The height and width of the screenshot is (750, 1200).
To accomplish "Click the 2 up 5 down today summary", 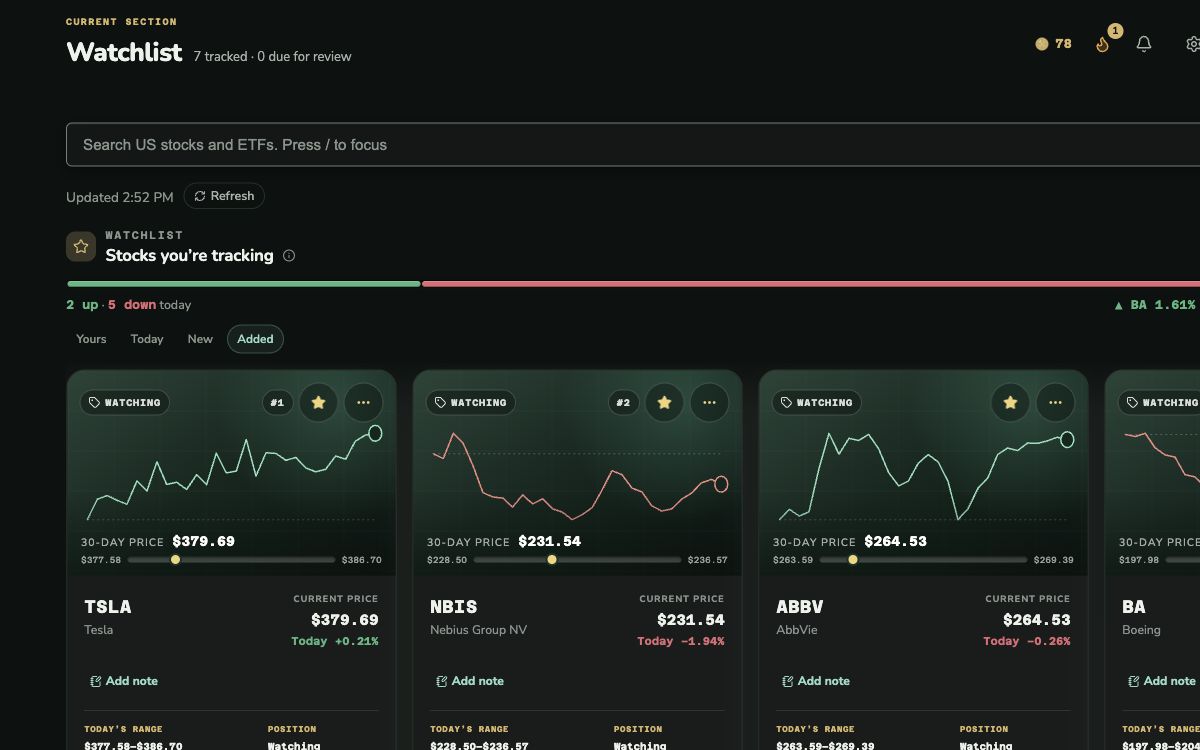I will pos(128,305).
